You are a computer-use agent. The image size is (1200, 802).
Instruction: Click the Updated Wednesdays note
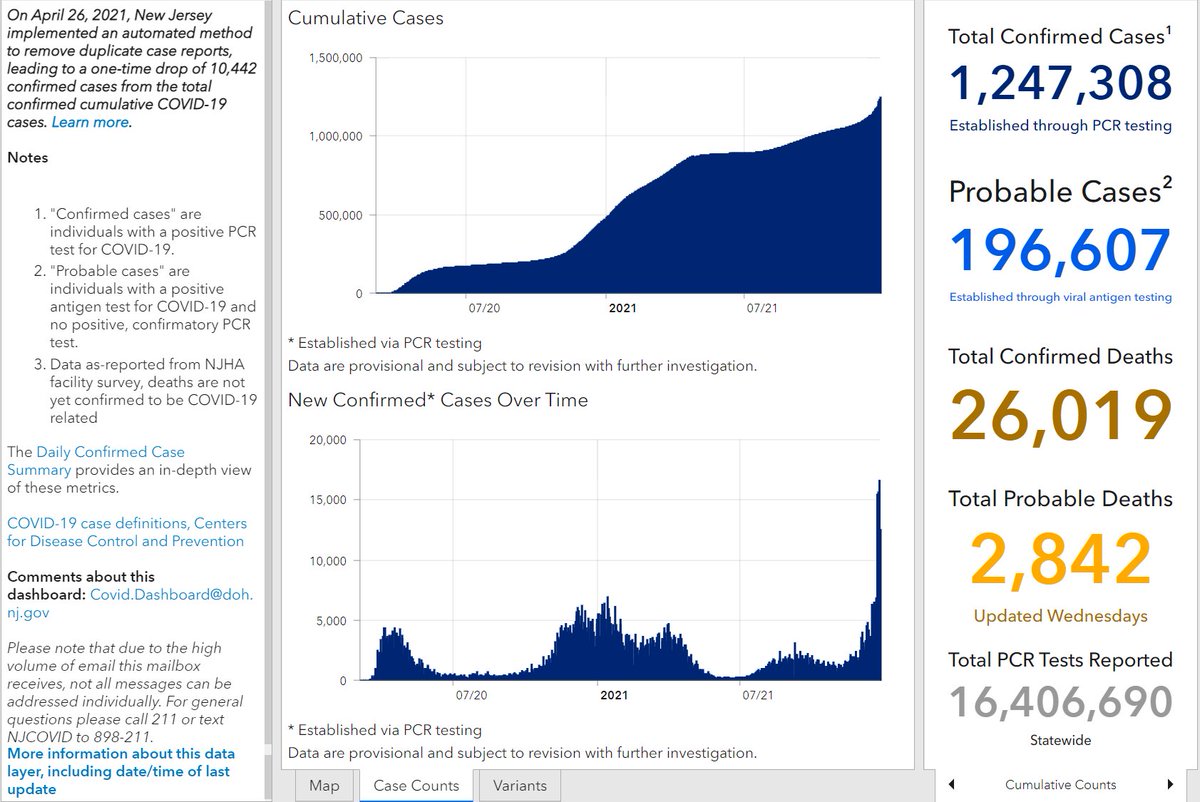pyautogui.click(x=1060, y=616)
